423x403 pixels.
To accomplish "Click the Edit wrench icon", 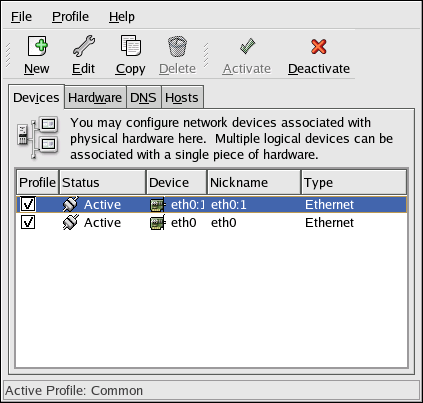I will coord(84,46).
